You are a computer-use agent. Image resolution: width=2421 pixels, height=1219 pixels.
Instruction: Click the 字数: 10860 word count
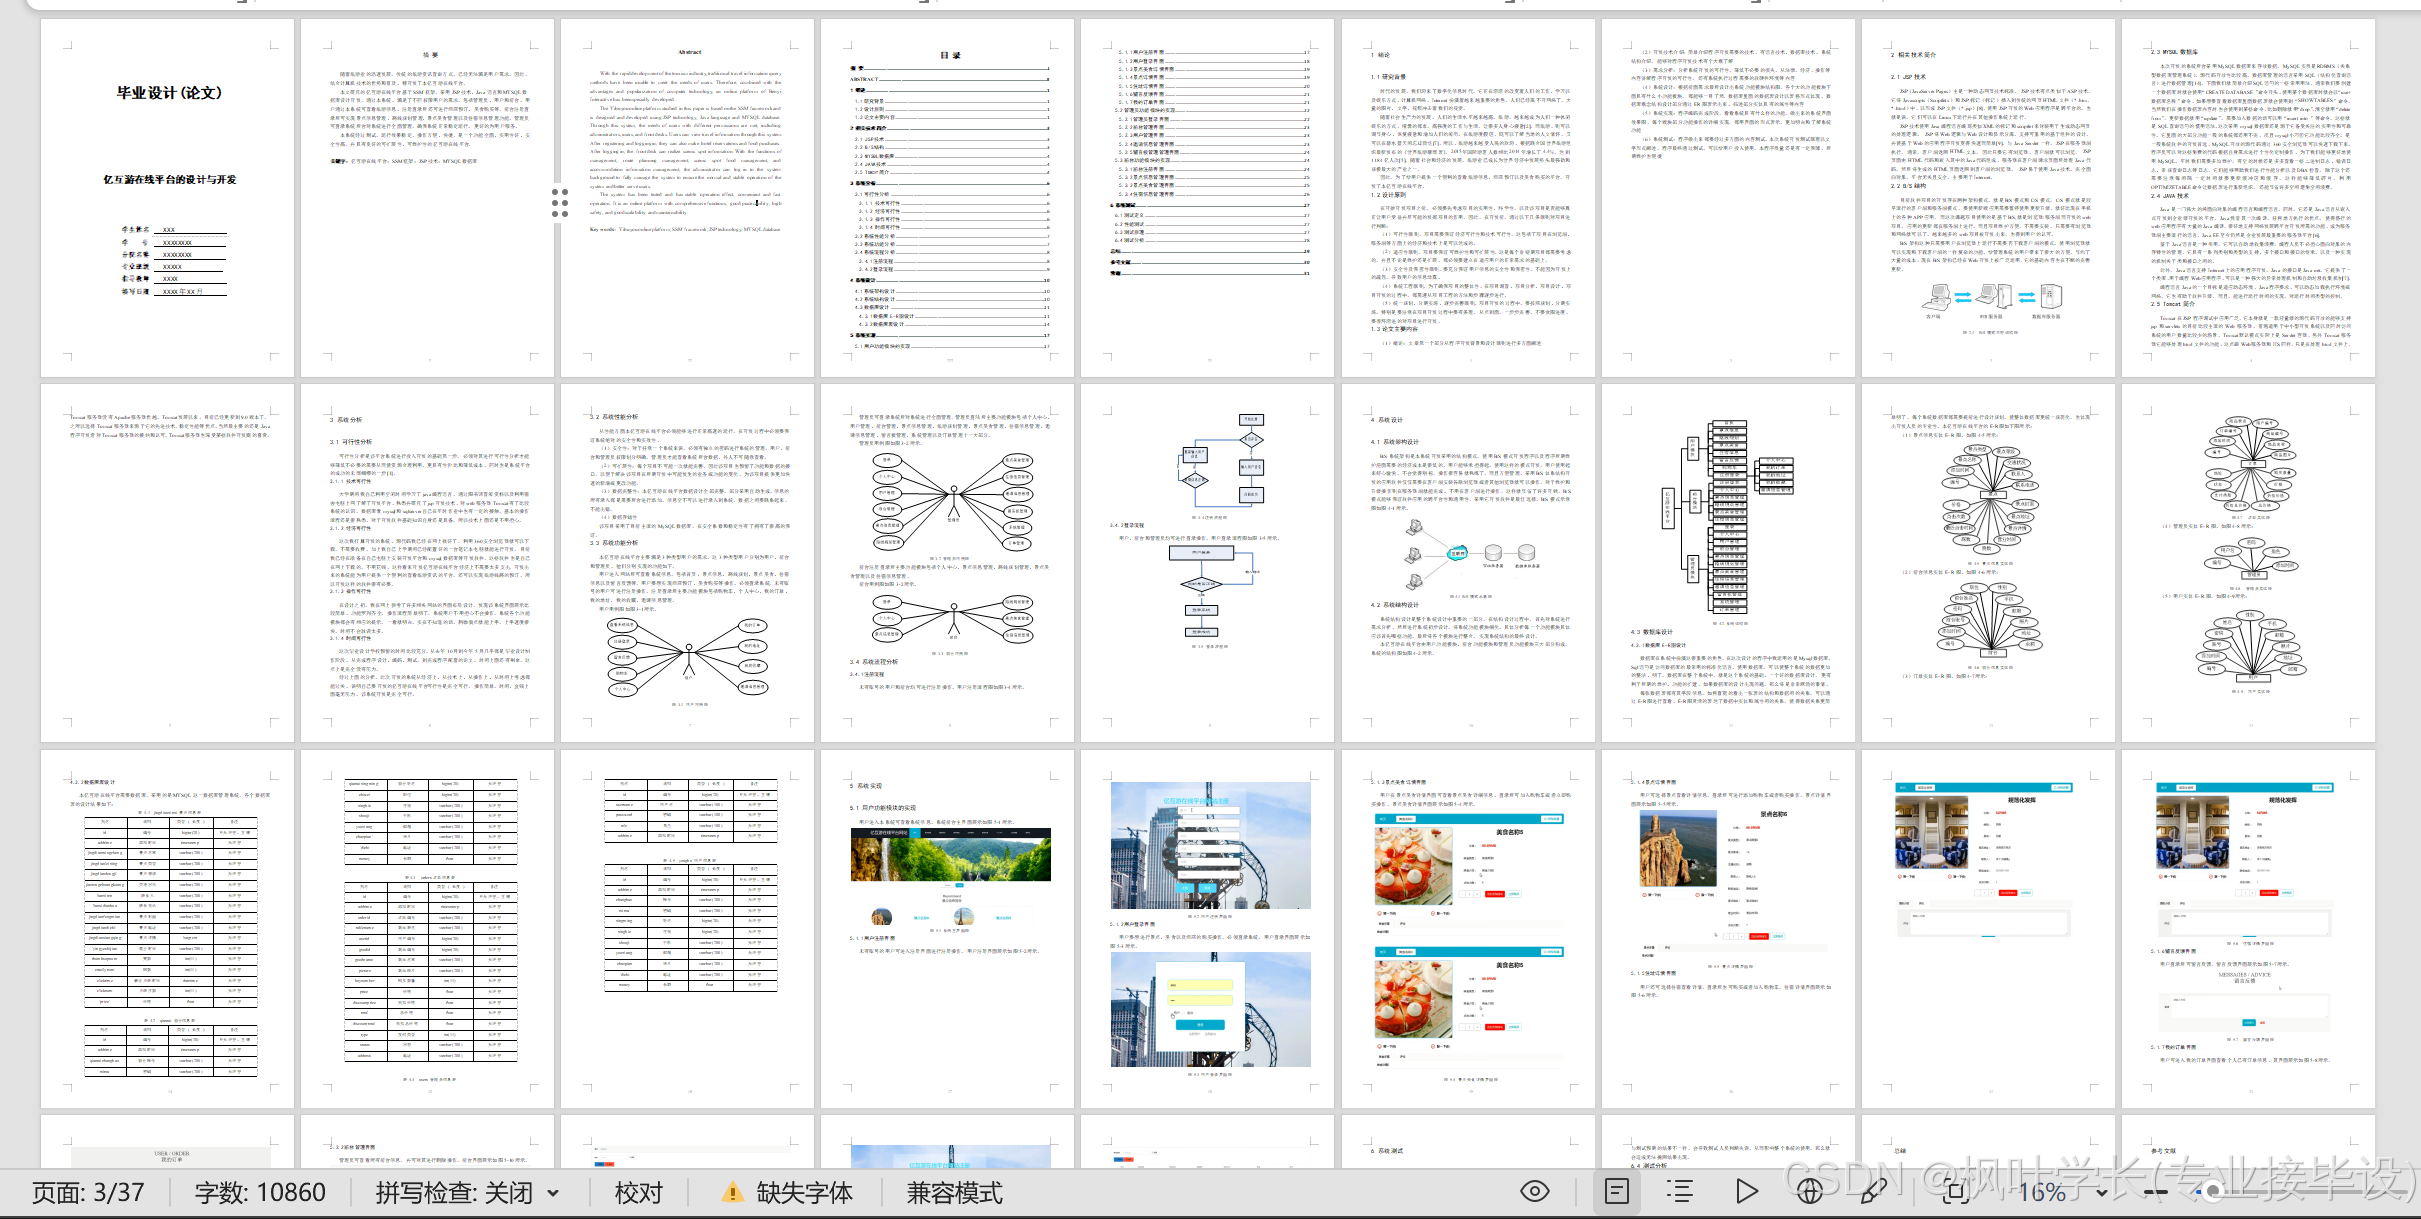point(260,1193)
